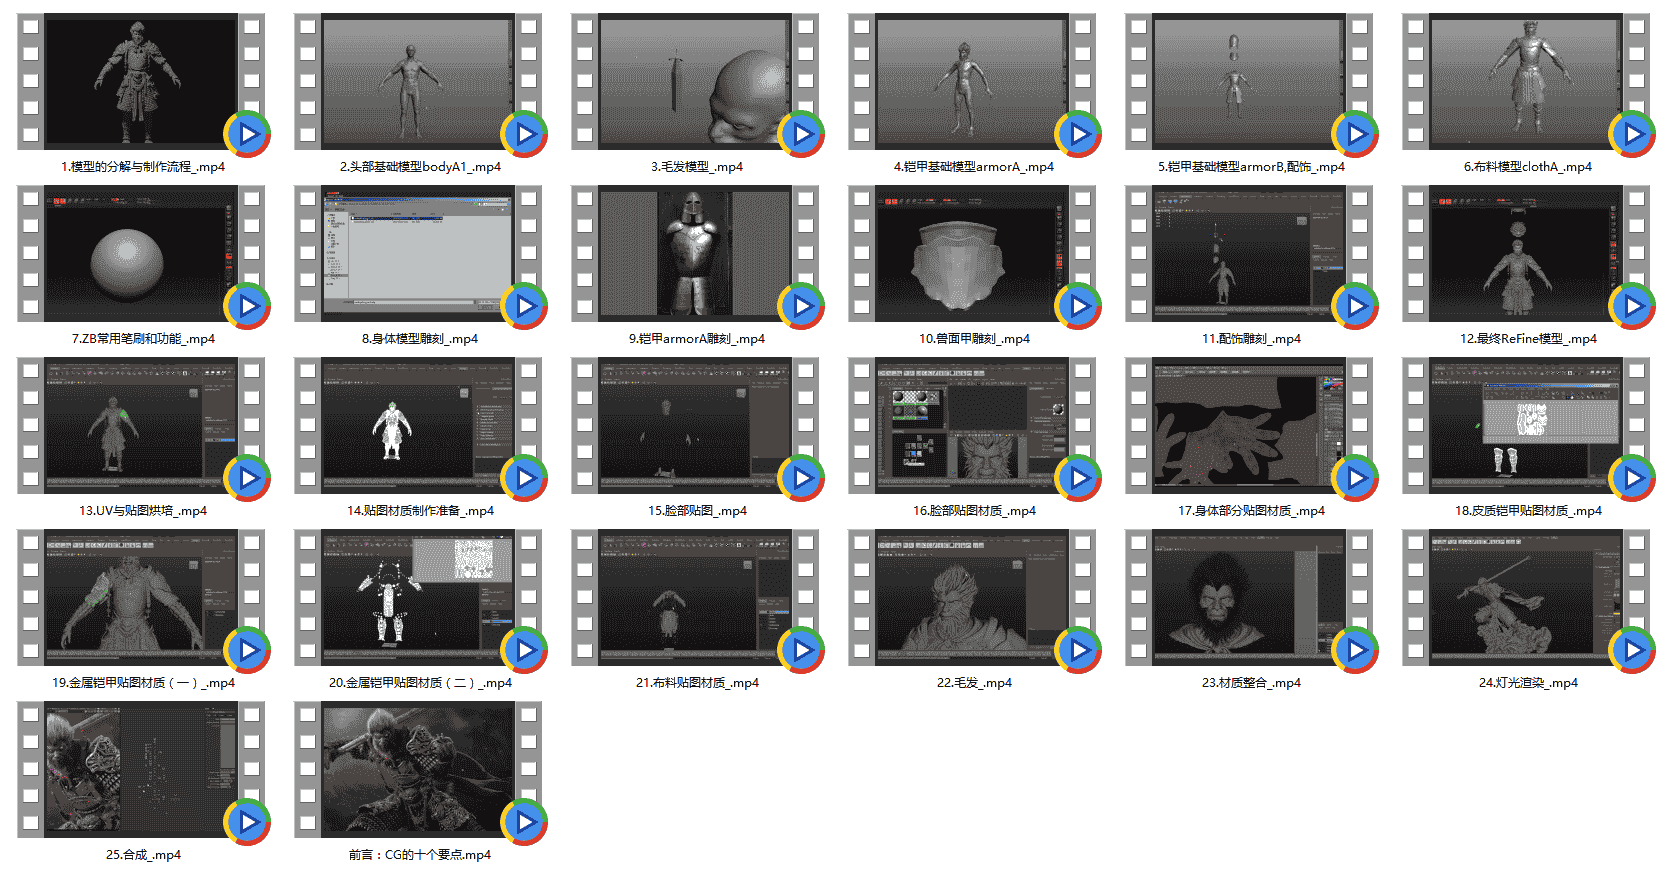1666x889 pixels.
Task: Open the 15.脸部贴图_.mp4 video icon
Action: [x=695, y=425]
